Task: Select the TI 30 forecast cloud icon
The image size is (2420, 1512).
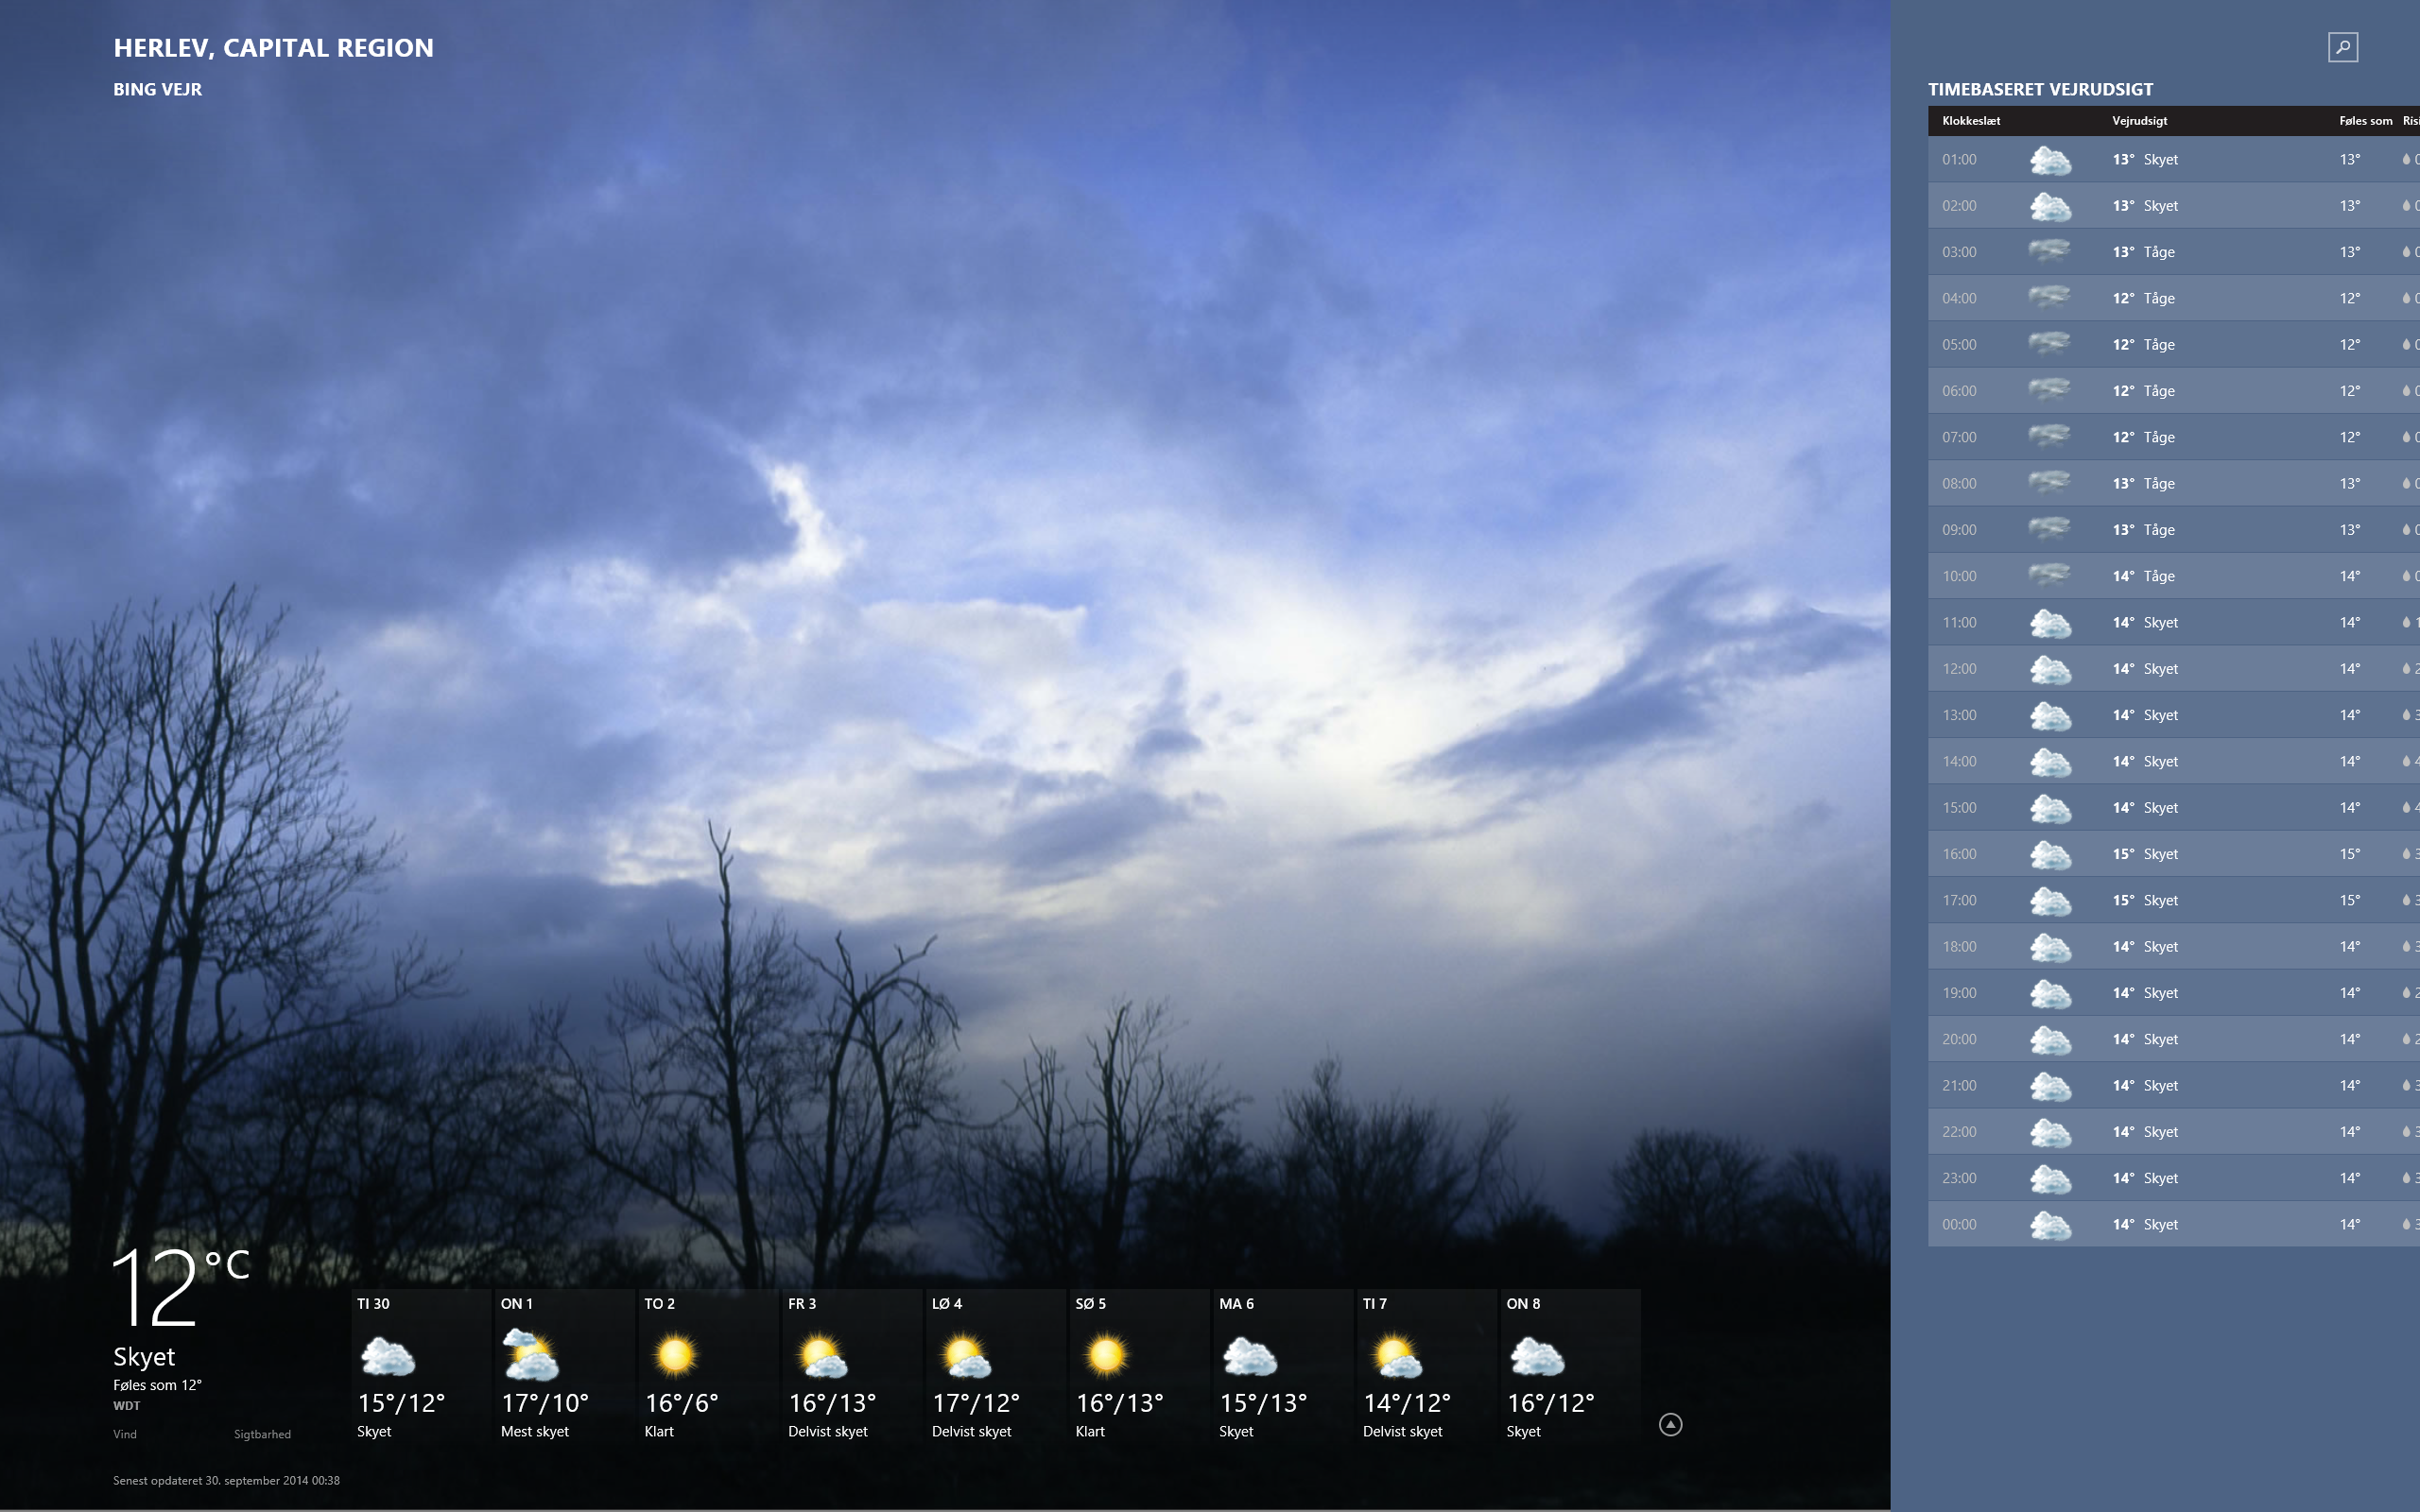Action: pos(387,1357)
